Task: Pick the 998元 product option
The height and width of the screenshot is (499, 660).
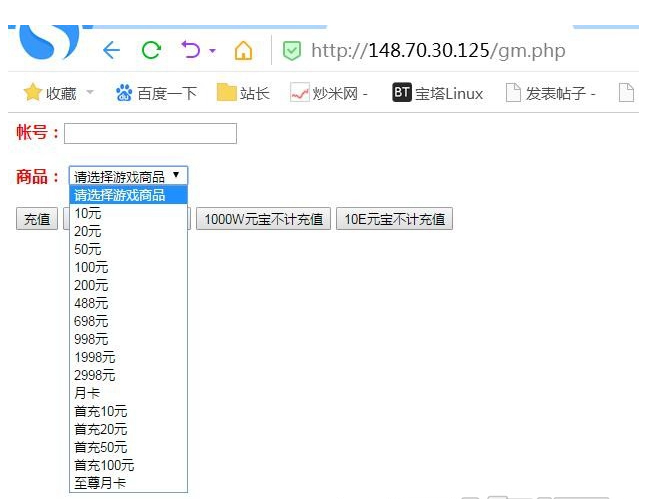Action: 91,339
